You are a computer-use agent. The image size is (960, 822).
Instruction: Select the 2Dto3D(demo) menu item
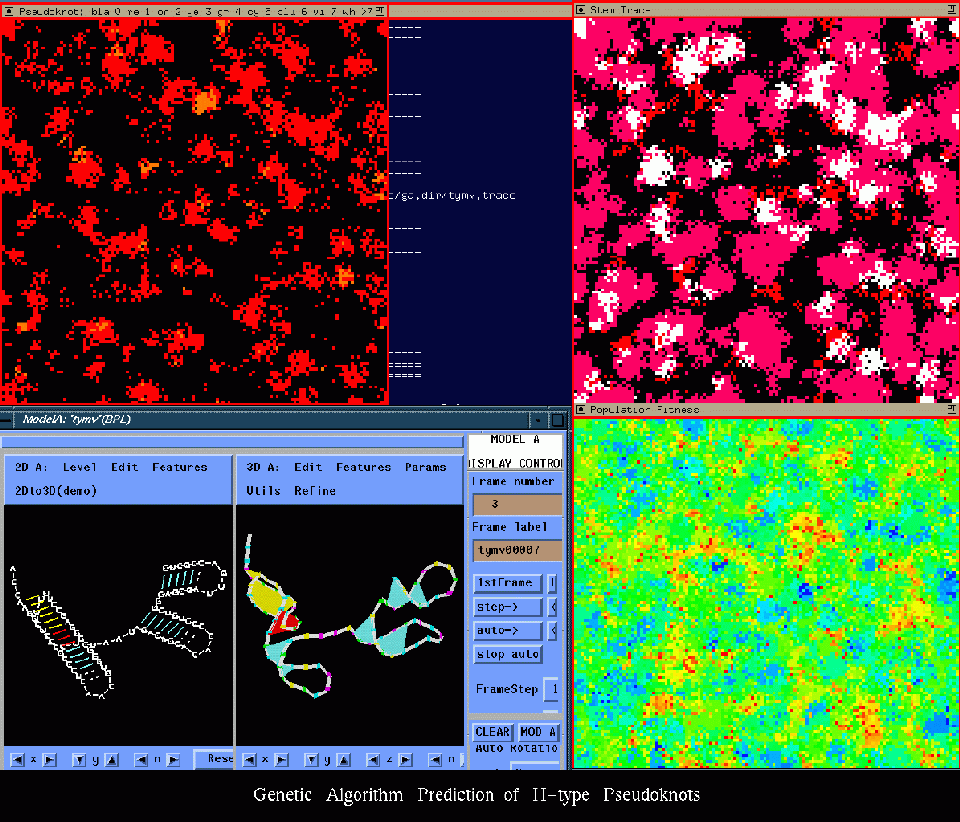55,491
